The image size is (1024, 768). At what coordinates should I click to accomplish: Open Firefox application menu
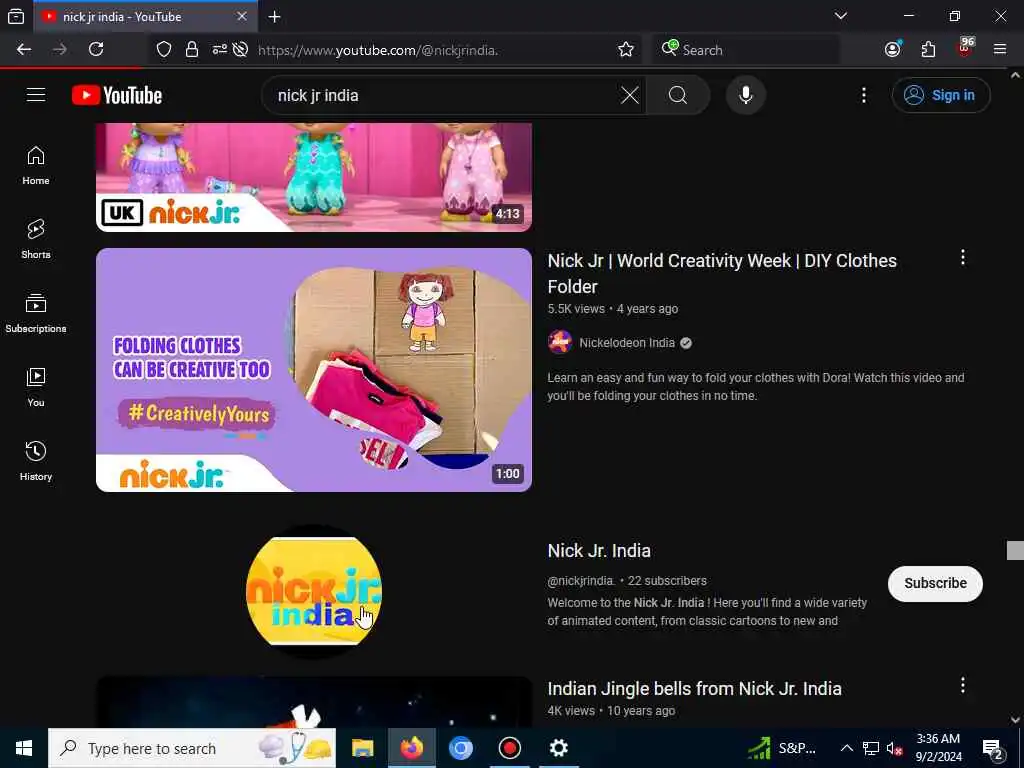pos(1000,50)
